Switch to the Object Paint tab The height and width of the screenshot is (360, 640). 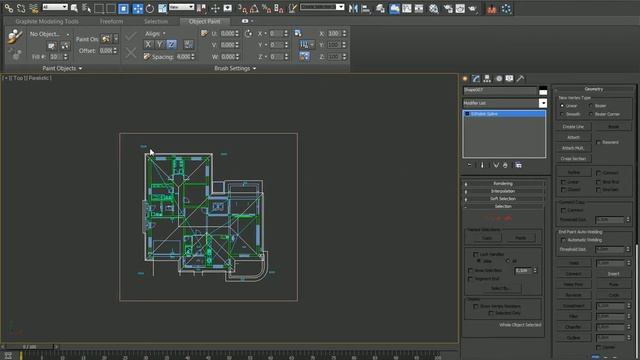pos(204,21)
